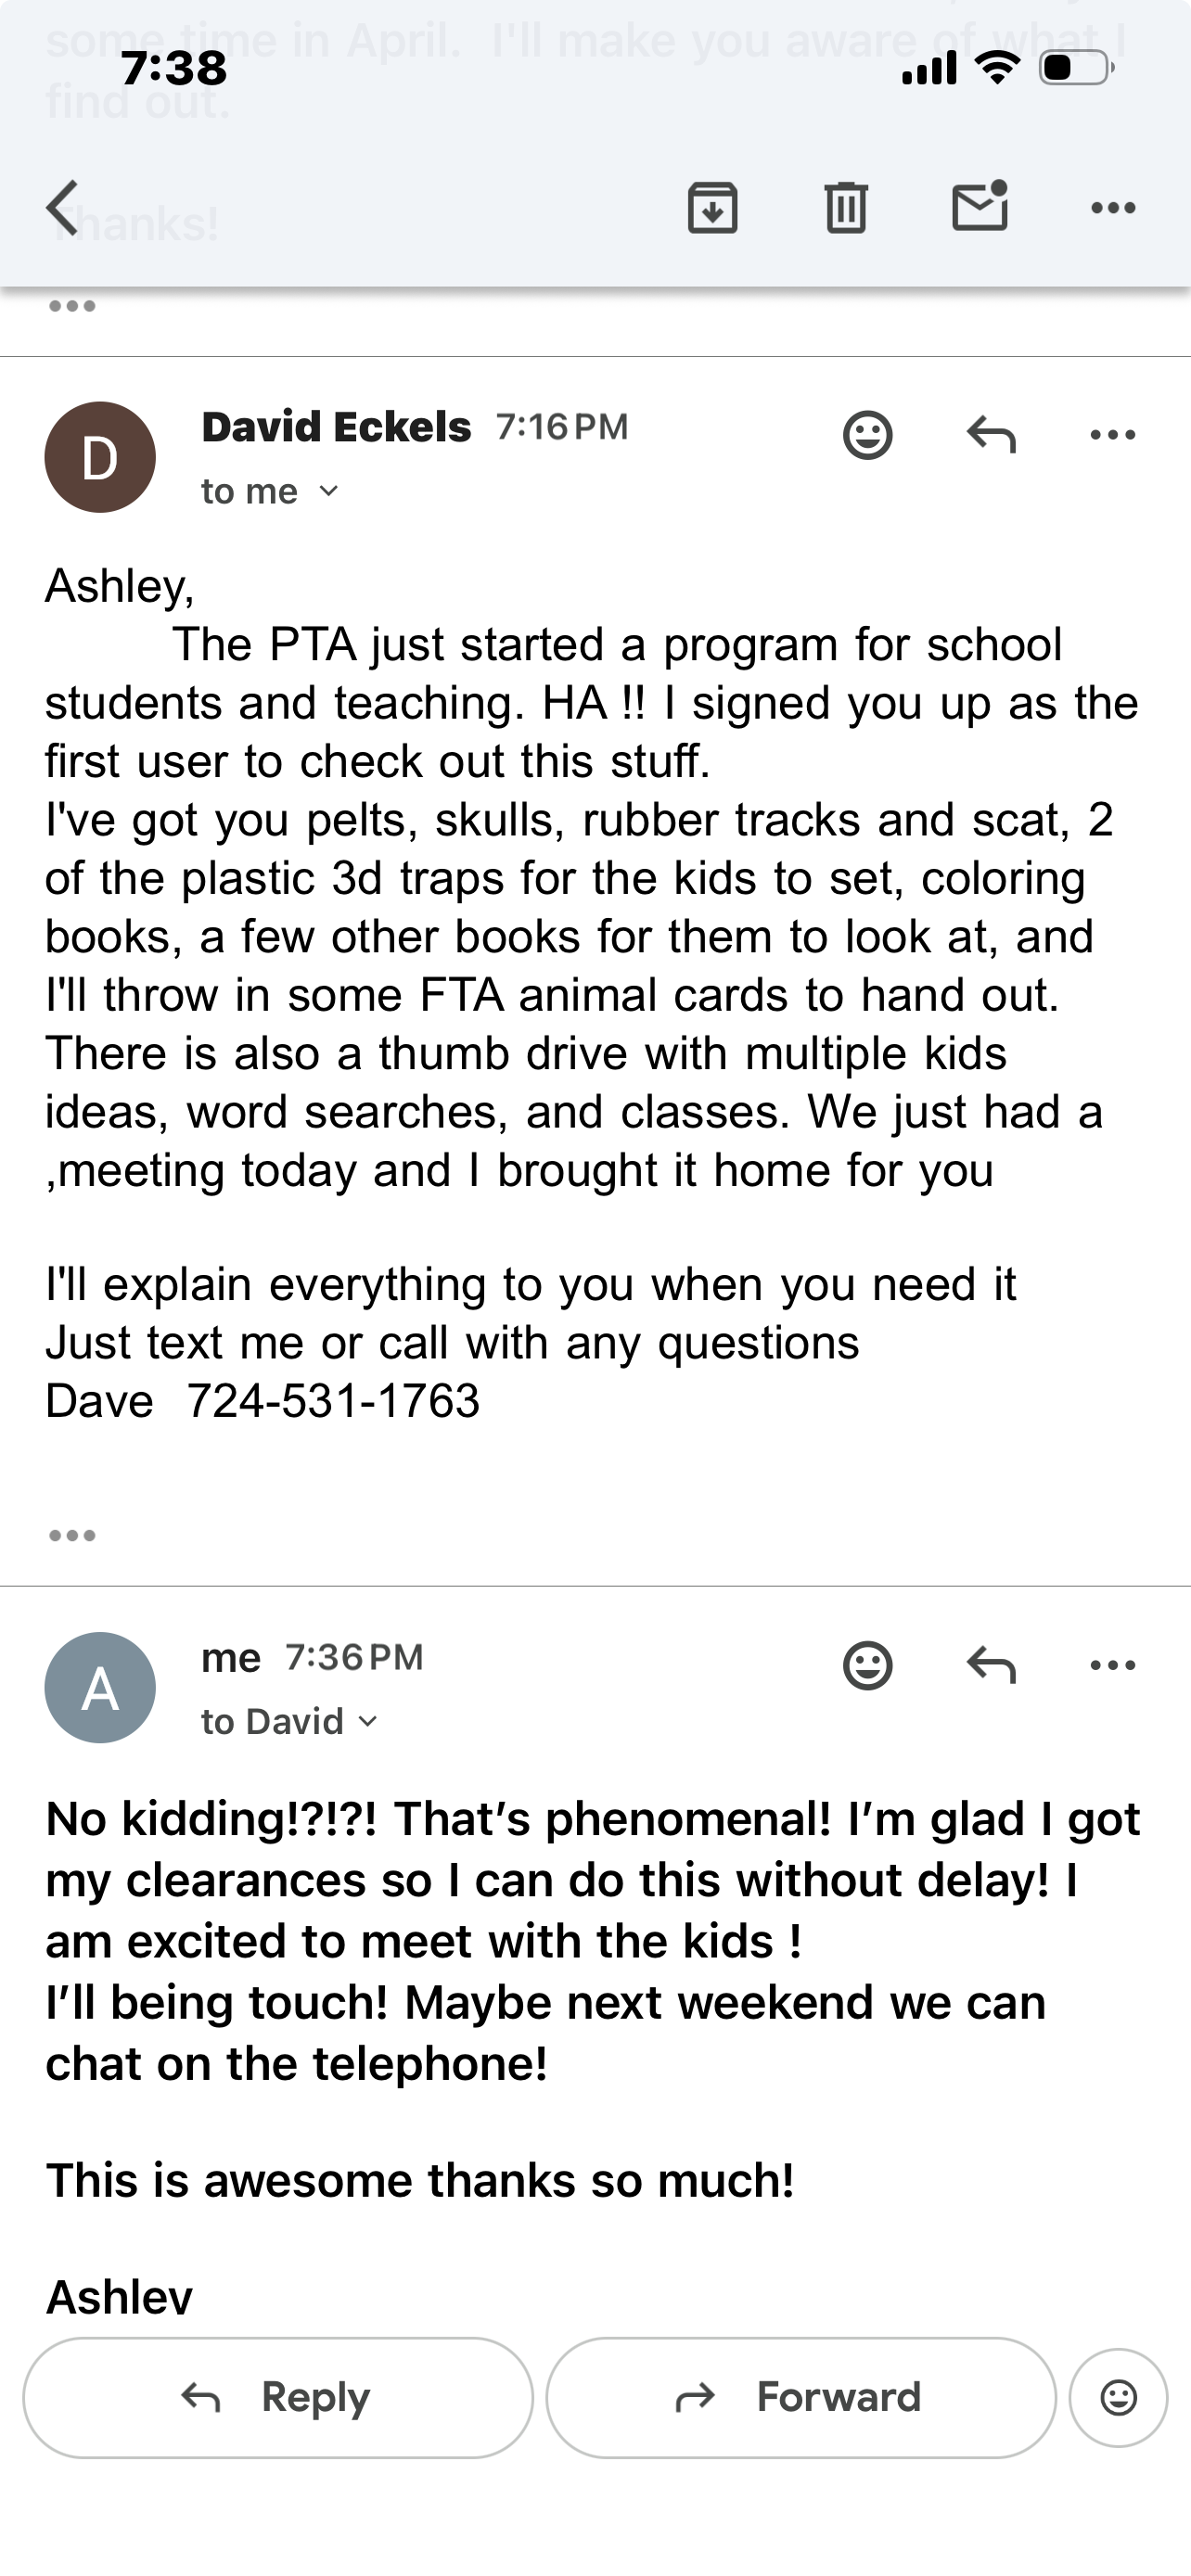Image resolution: width=1191 pixels, height=2576 pixels.
Task: Tap the Reply button at bottom
Action: pos(278,2397)
